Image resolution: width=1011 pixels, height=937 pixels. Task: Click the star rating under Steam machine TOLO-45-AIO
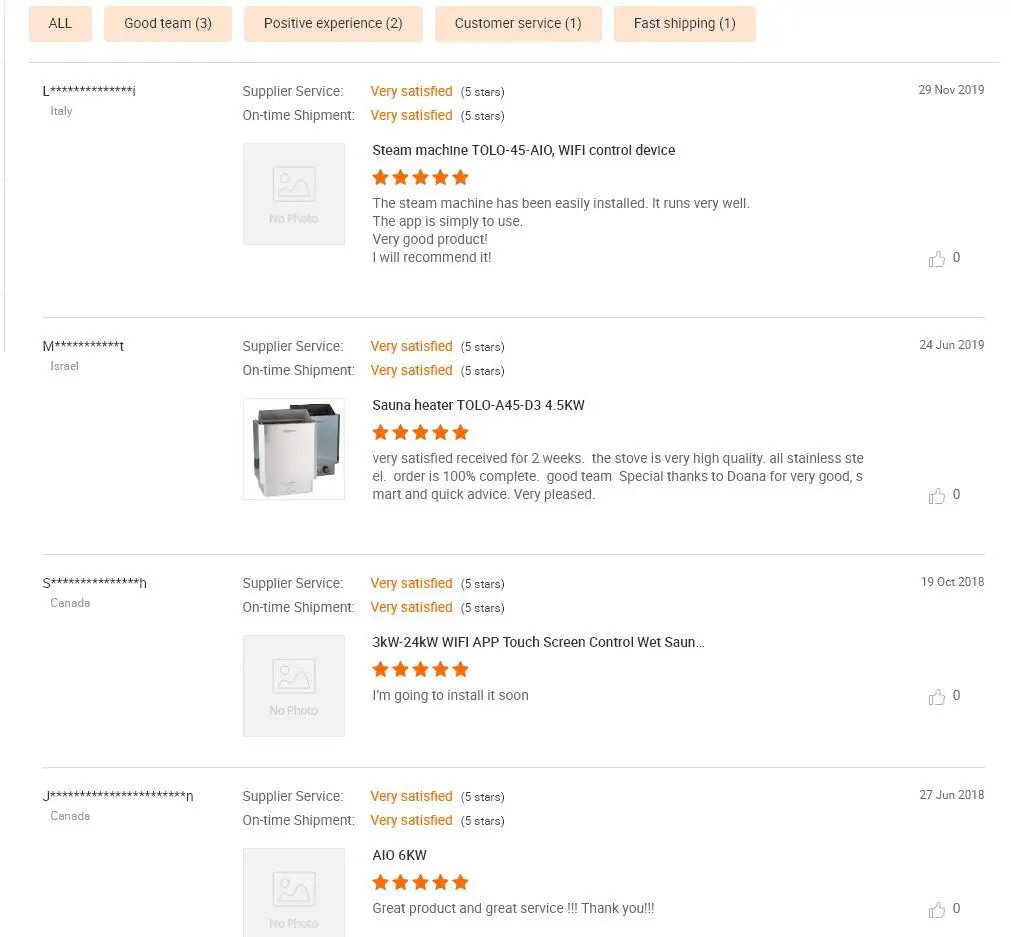[420, 178]
